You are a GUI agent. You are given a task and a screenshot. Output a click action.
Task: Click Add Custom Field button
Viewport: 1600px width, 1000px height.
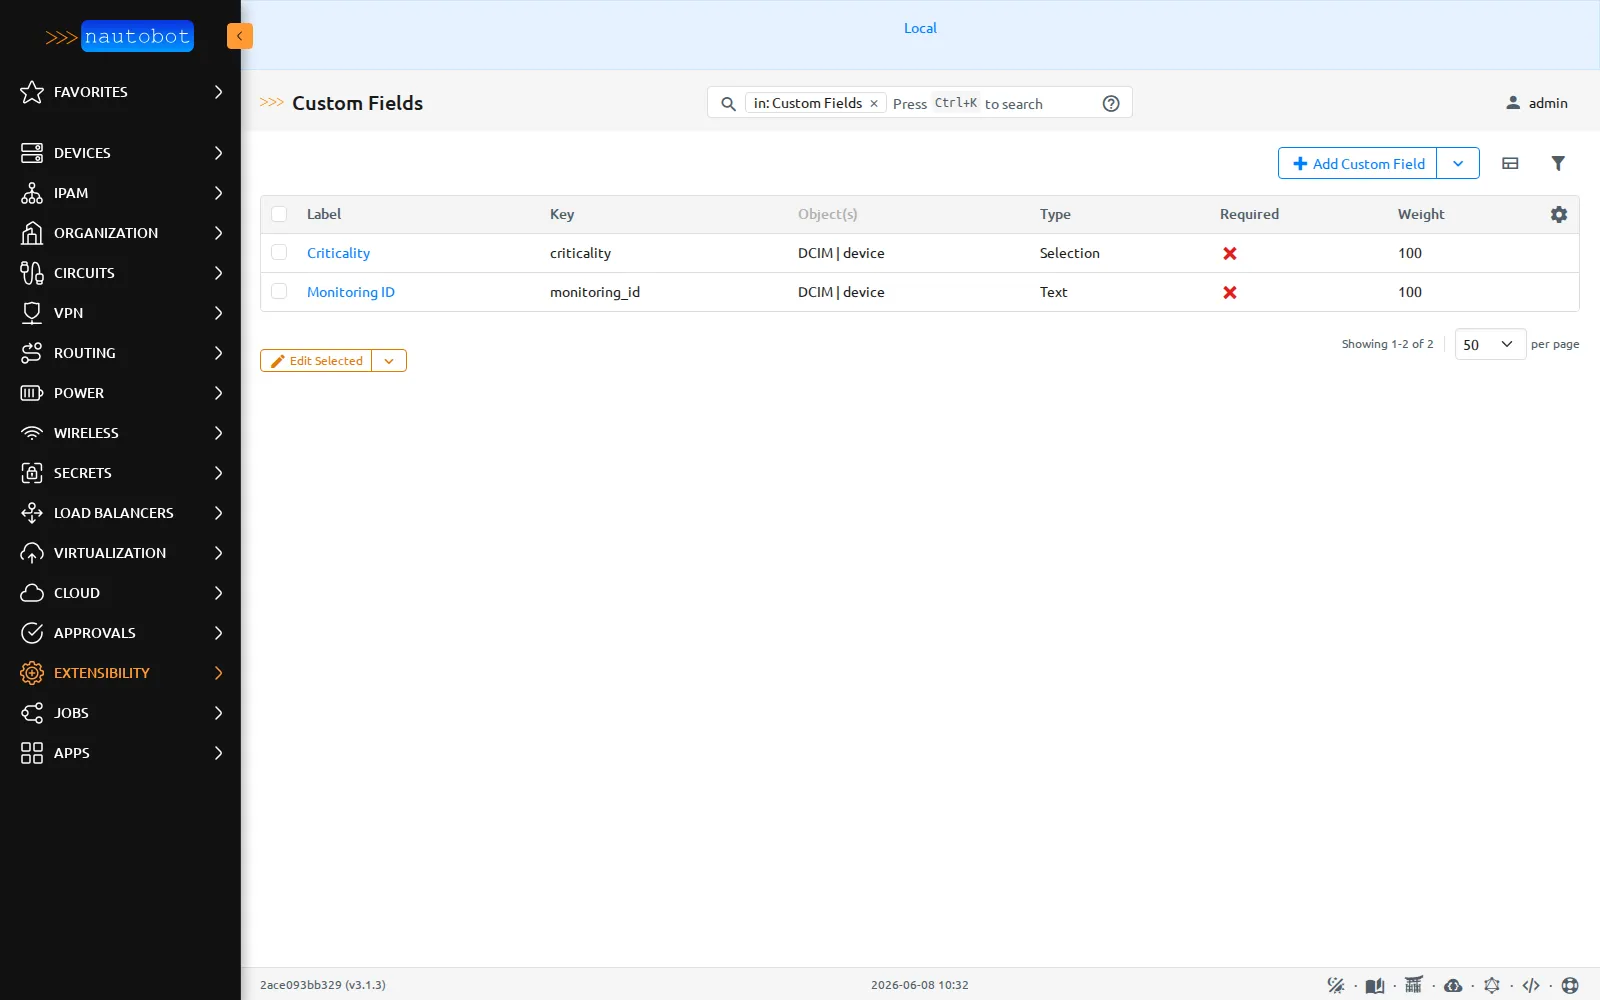coord(1358,163)
